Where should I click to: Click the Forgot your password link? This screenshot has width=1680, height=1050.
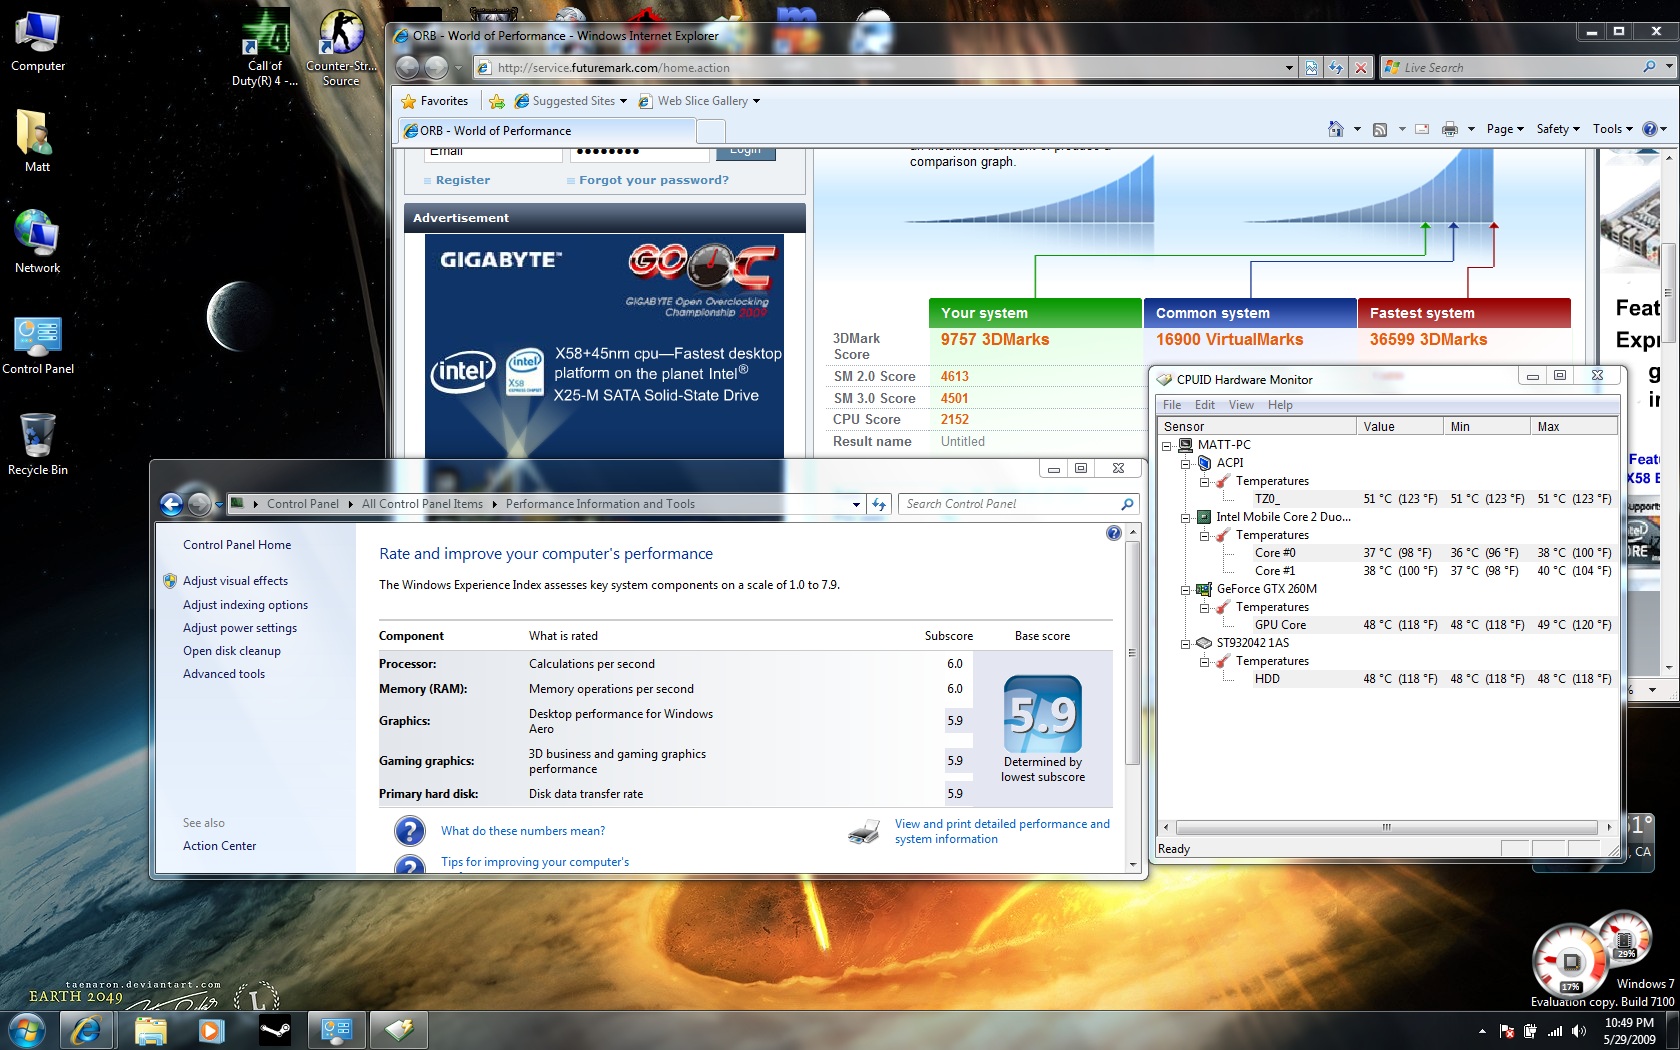pos(654,180)
